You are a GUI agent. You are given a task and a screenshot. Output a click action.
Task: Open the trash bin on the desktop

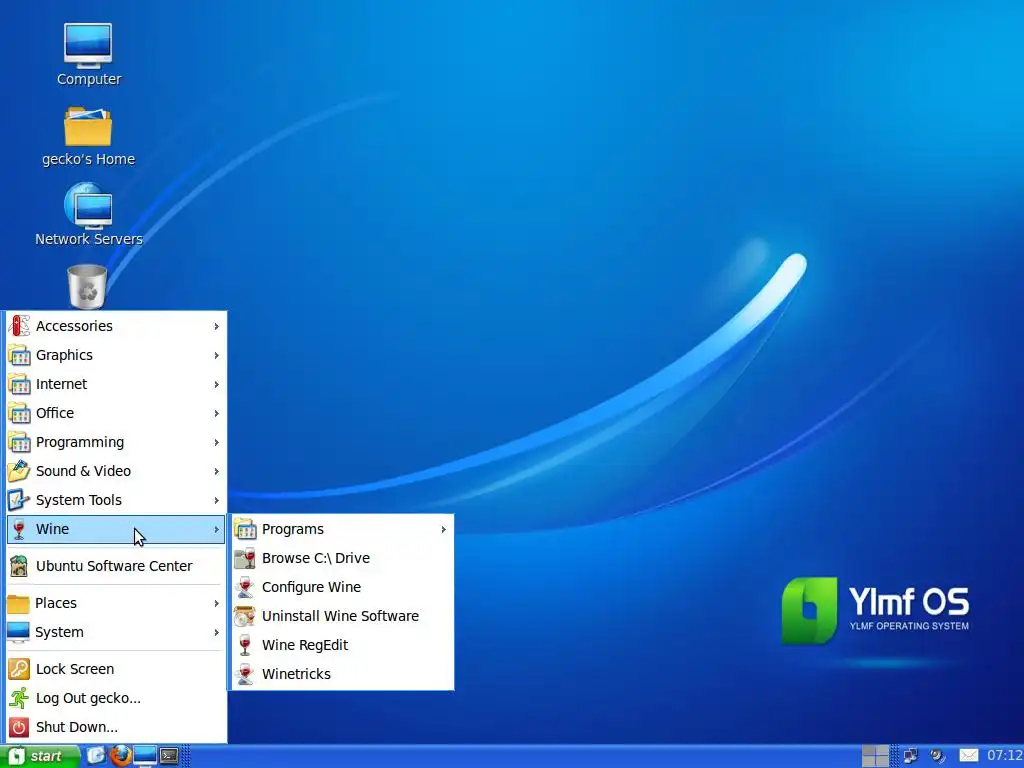(88, 286)
